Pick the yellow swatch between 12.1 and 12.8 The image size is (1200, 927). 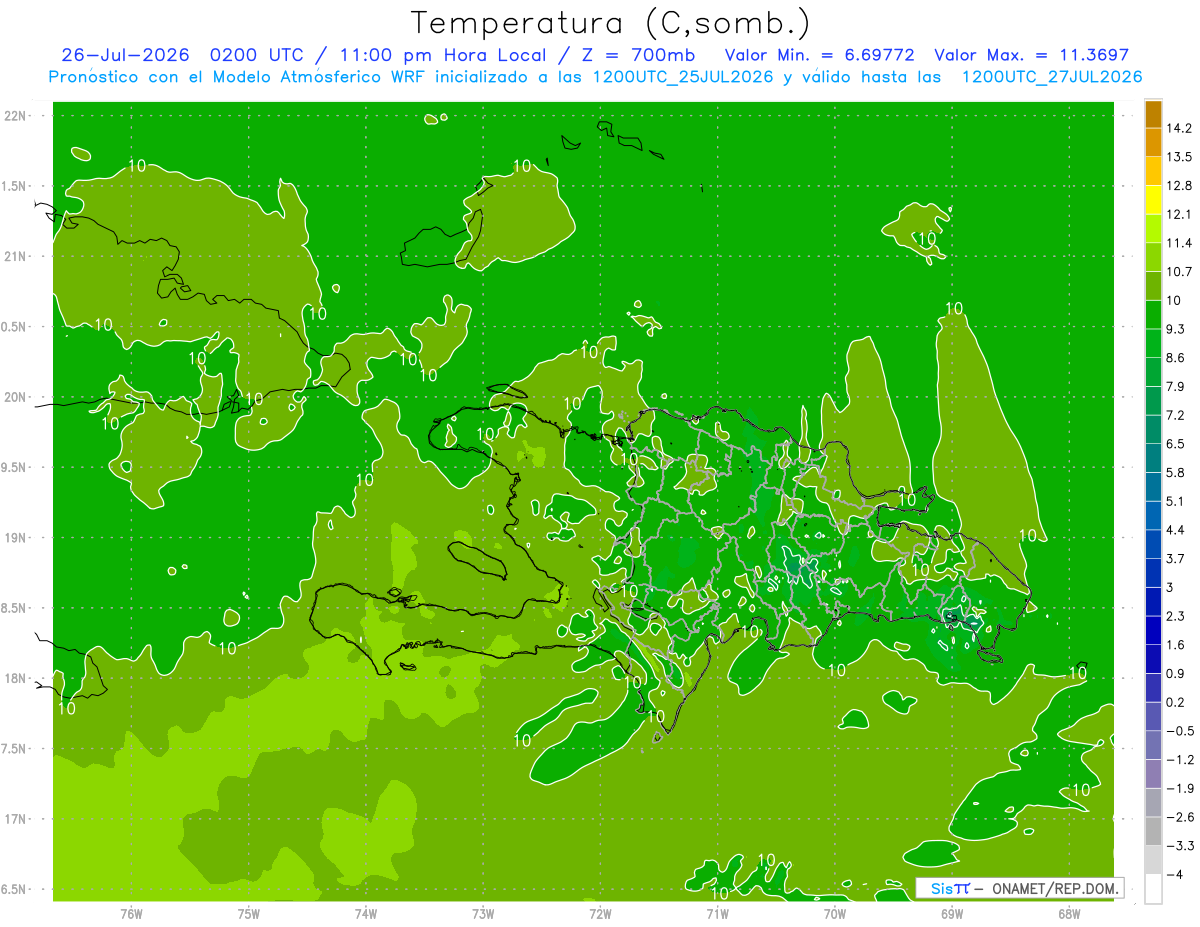tap(1153, 200)
